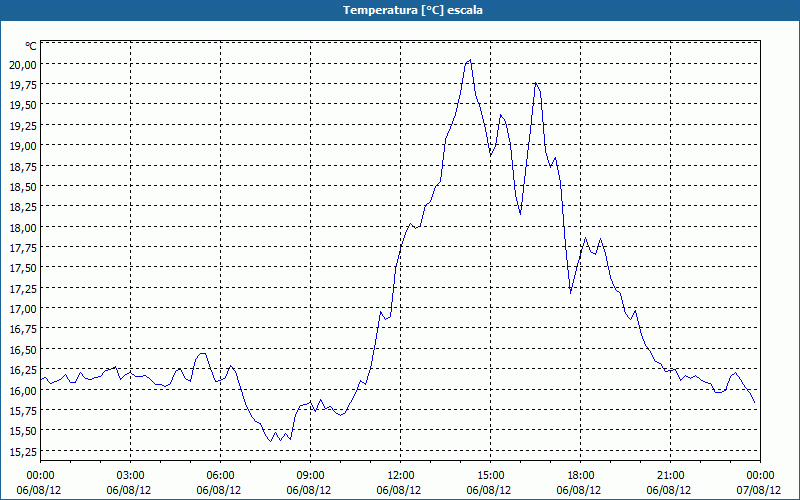Click the 15,50 axis label
Viewport: 800px width, 500px height.
click(23, 431)
